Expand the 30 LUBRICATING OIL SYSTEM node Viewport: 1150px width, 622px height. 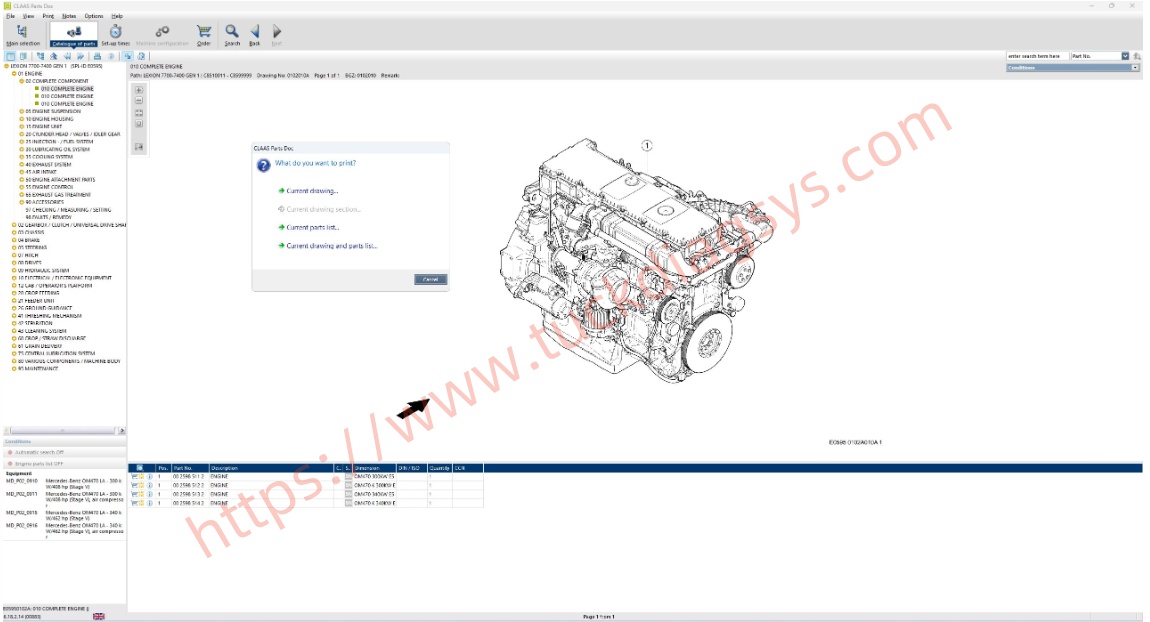21,150
